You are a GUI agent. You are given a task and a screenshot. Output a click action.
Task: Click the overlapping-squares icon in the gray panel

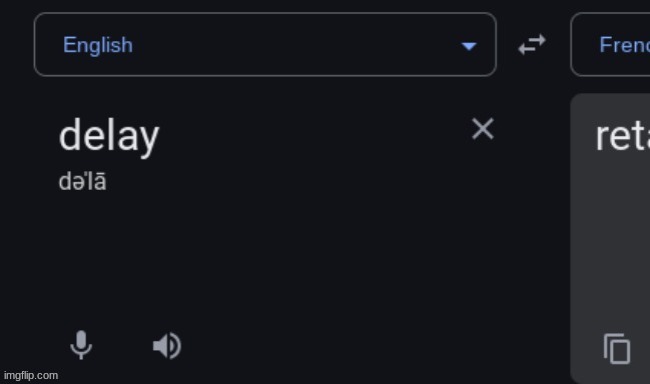coord(617,348)
